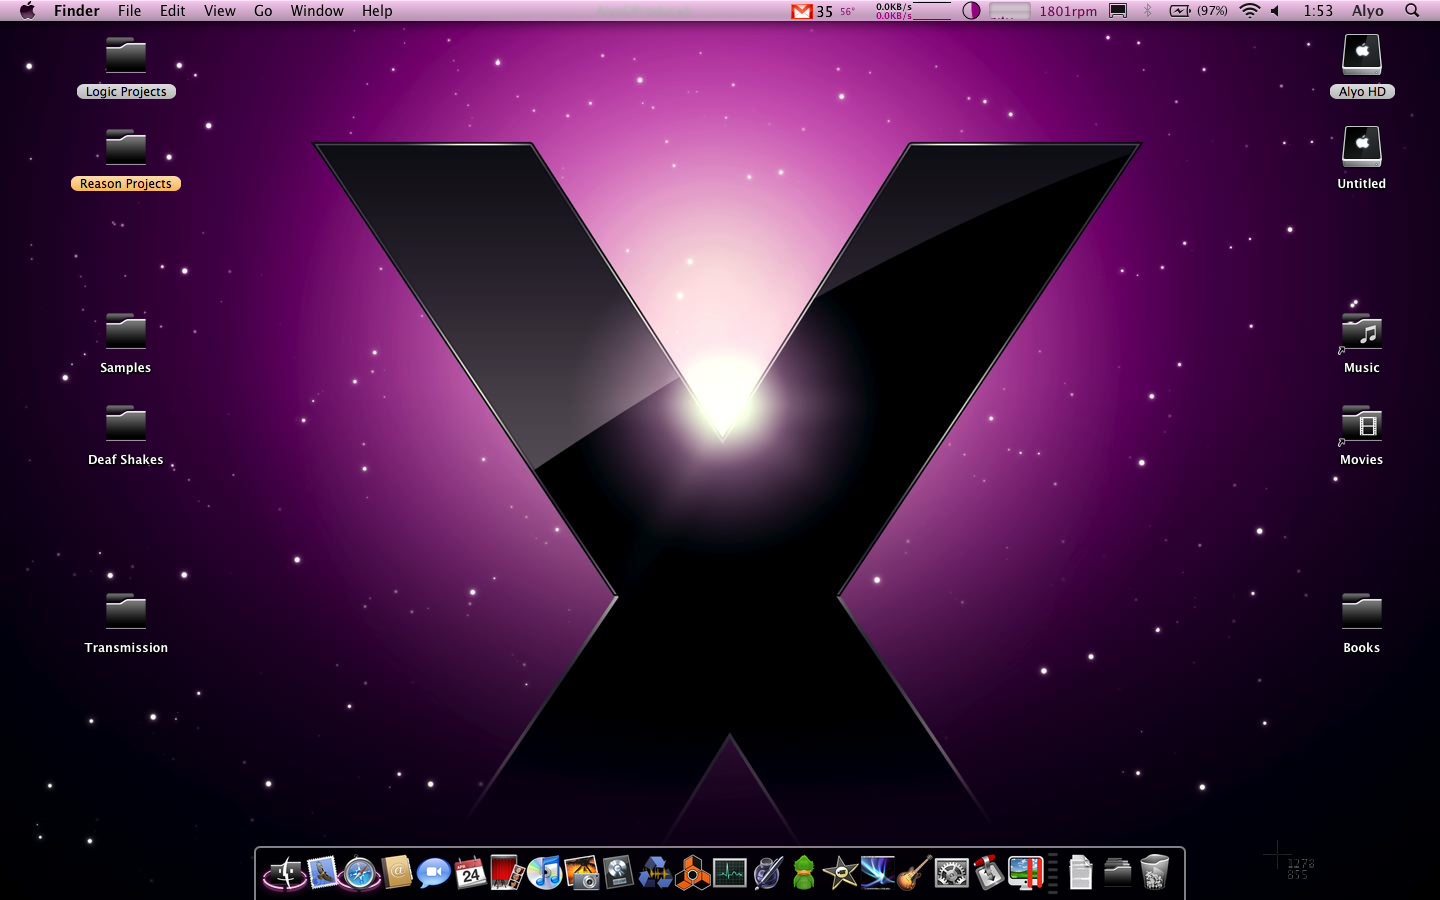Image resolution: width=1440 pixels, height=900 pixels.
Task: Open the volume control in menu bar
Action: pyautogui.click(x=1276, y=11)
